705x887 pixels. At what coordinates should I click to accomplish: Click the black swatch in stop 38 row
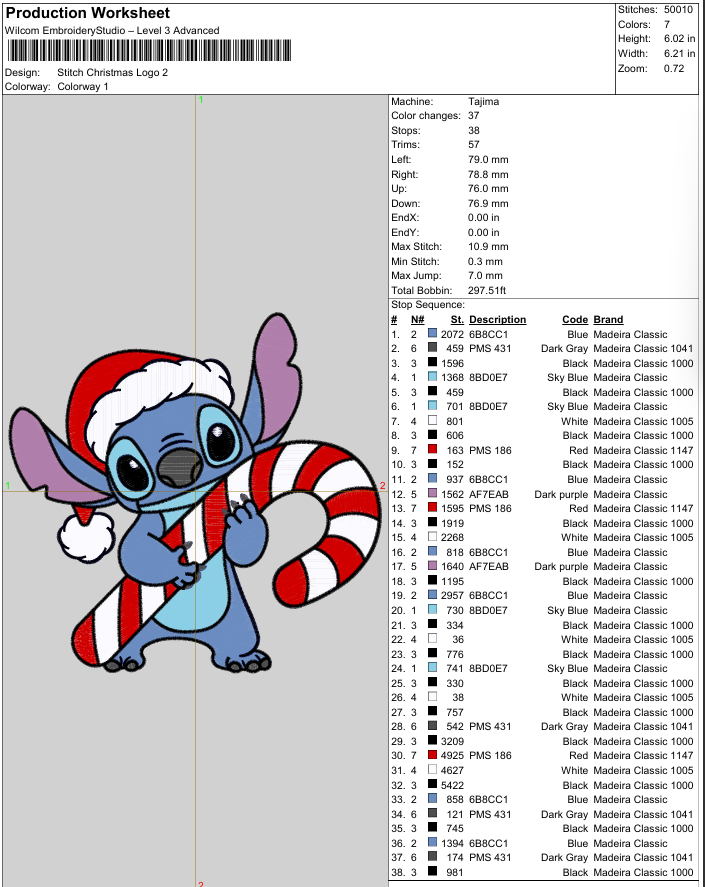click(x=432, y=872)
